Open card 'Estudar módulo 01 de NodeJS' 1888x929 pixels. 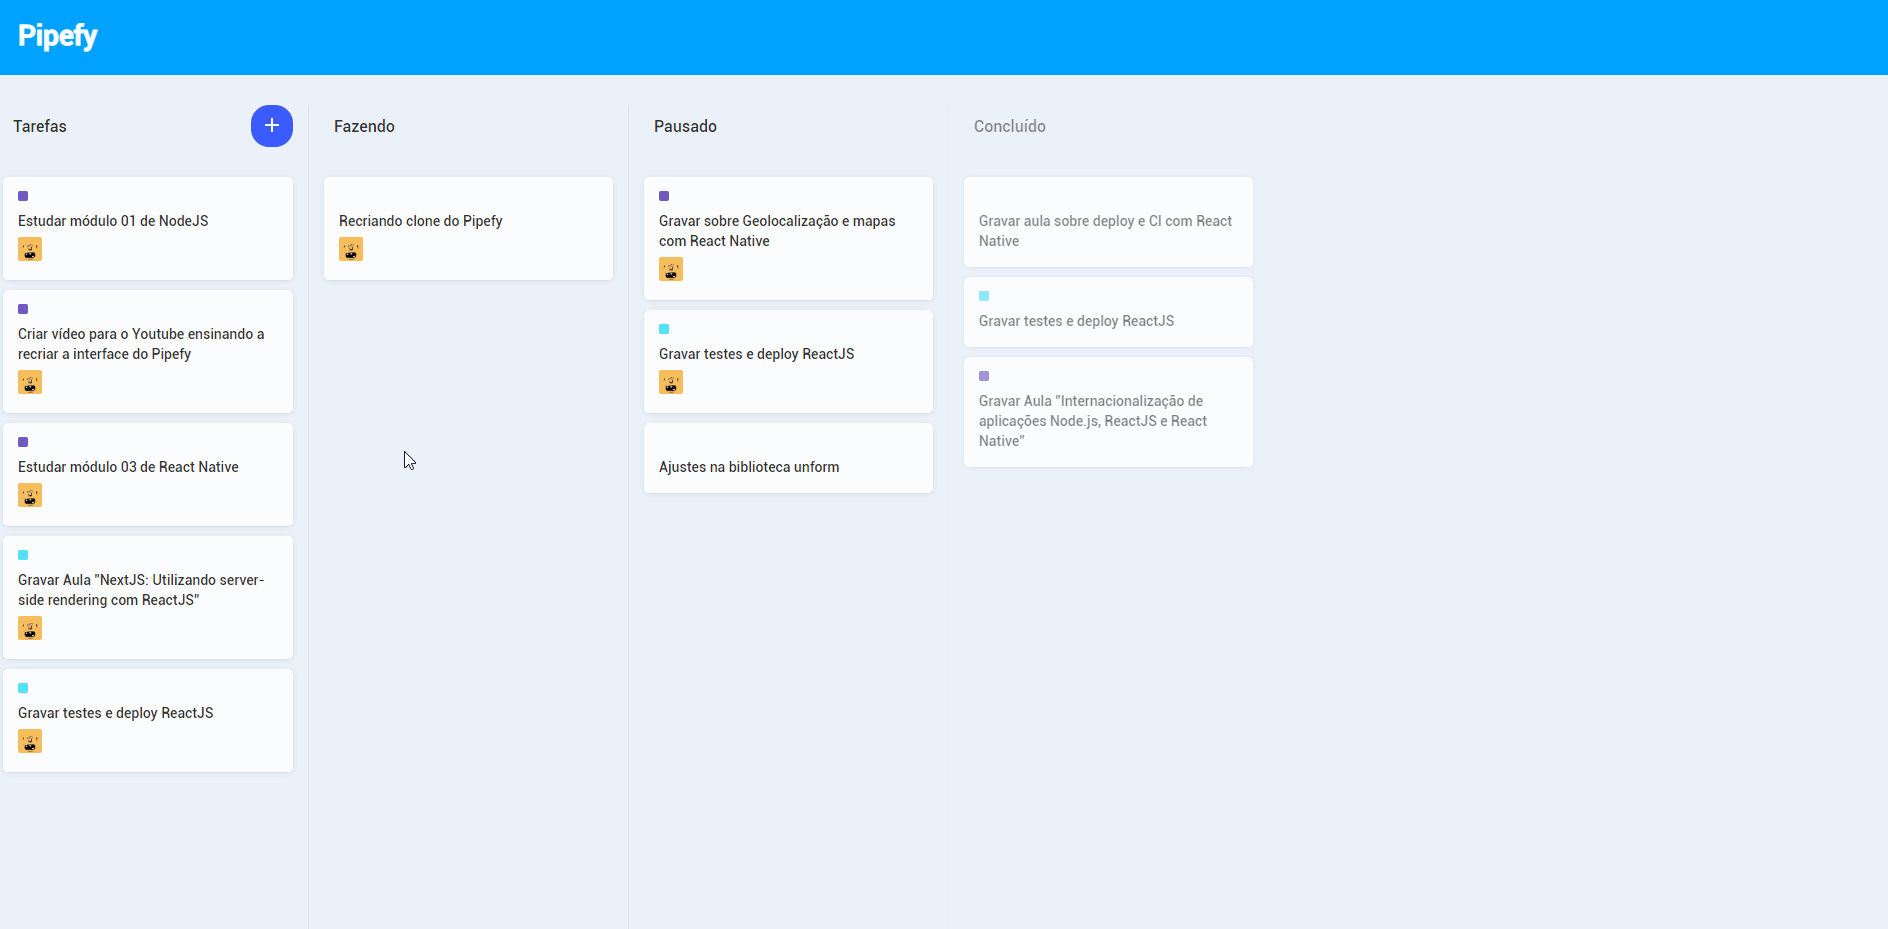(x=148, y=228)
